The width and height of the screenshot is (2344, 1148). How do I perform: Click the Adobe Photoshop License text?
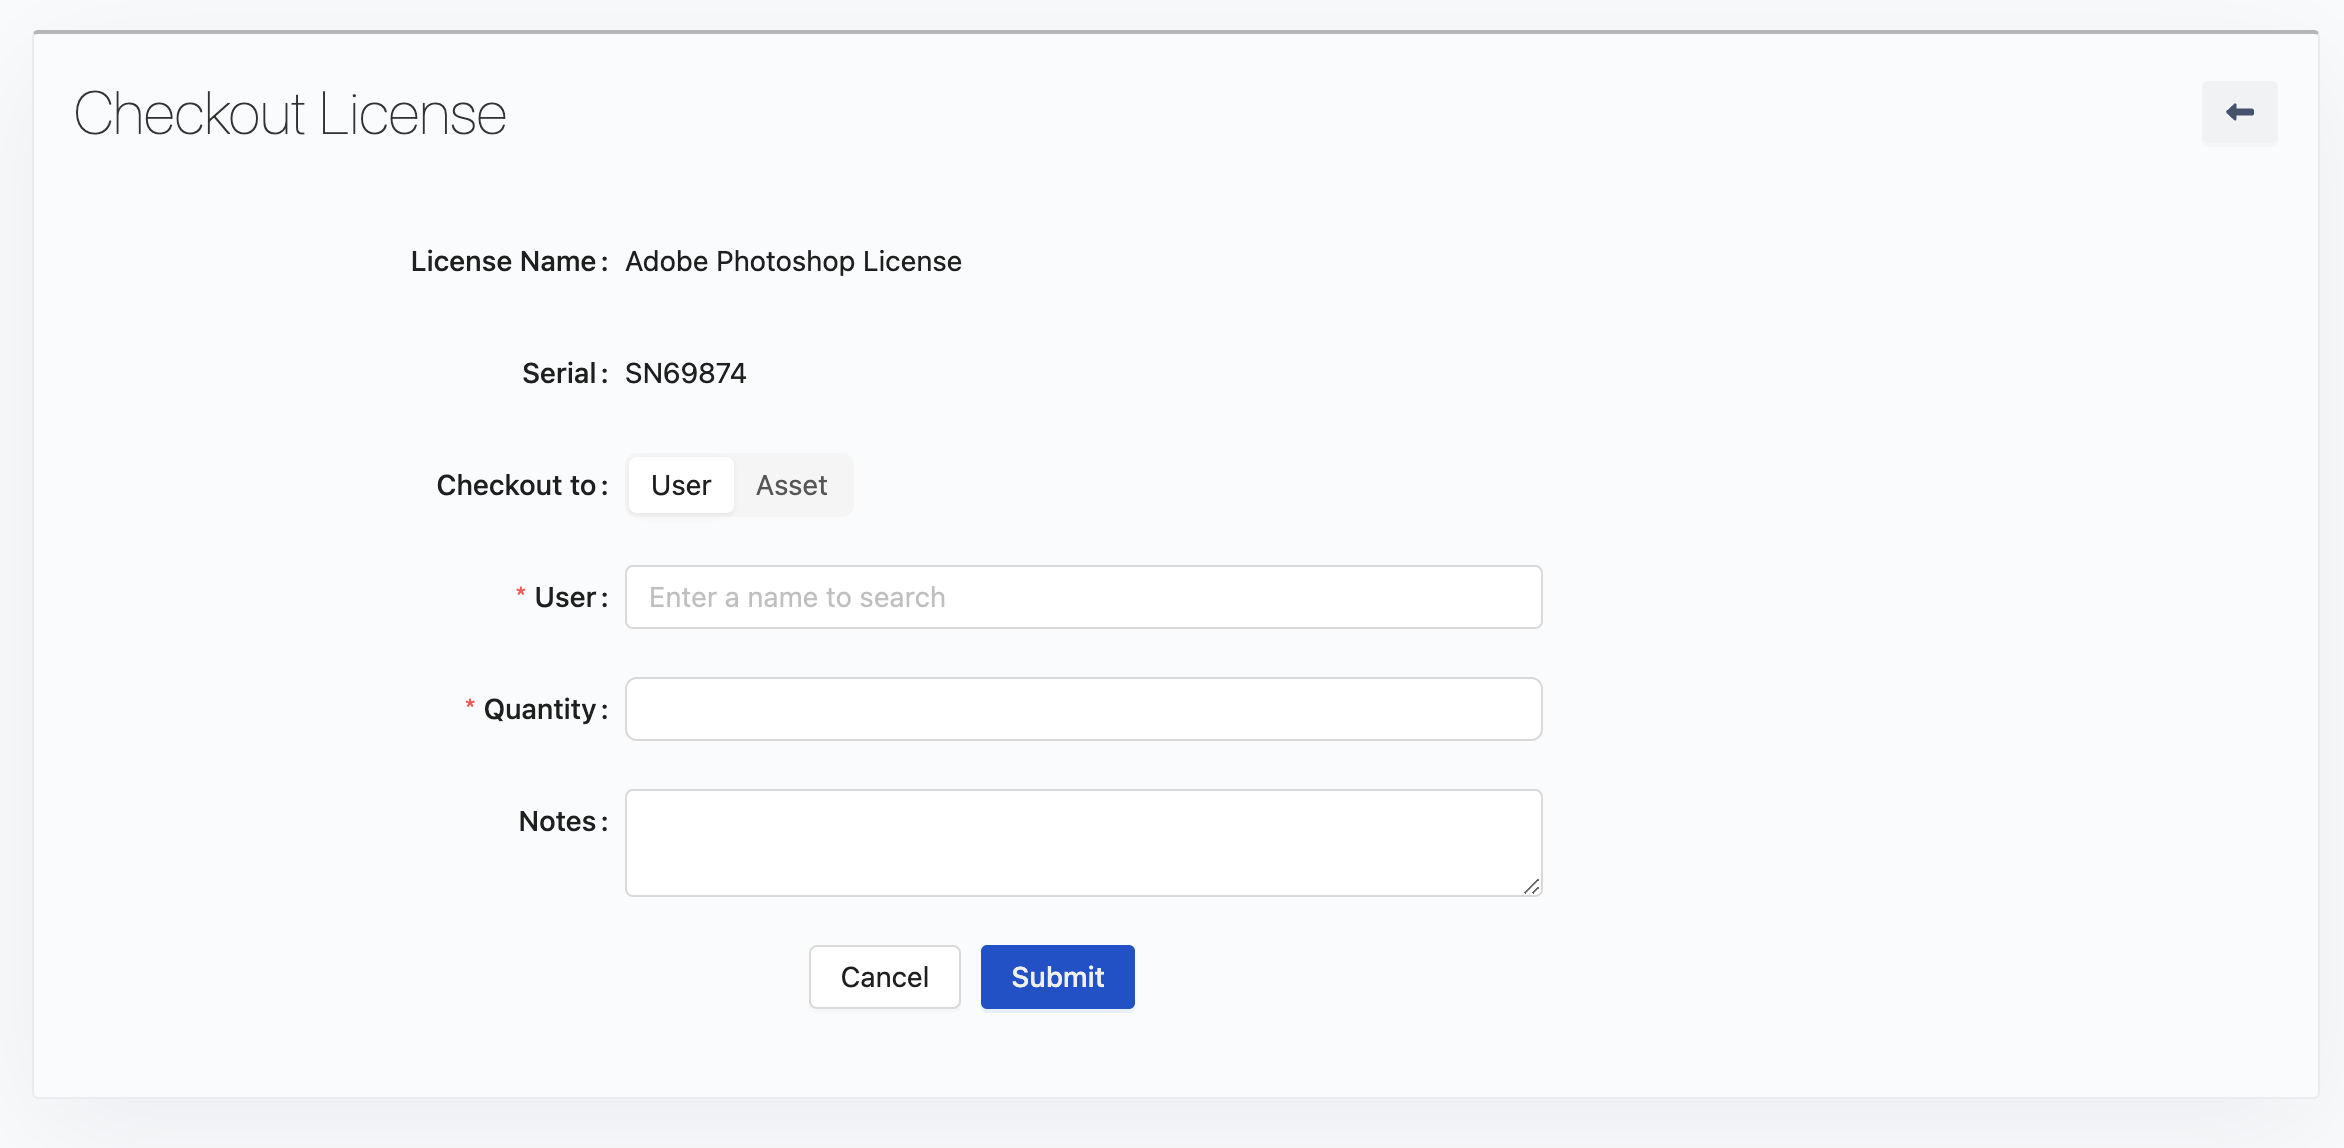point(793,261)
